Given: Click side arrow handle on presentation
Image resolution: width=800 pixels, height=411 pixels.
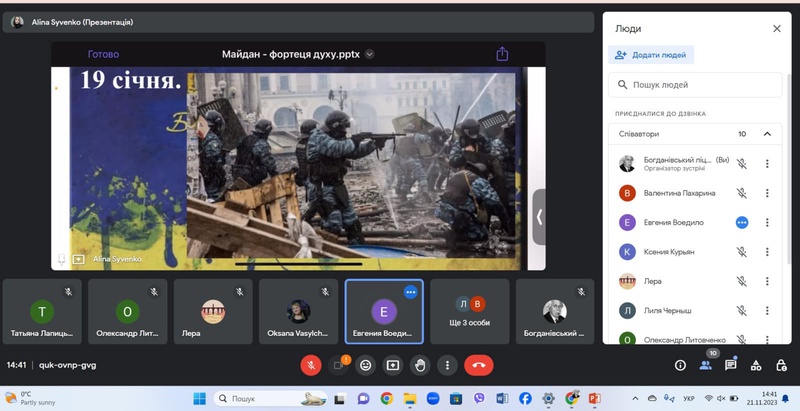Looking at the screenshot, I should pos(539,217).
